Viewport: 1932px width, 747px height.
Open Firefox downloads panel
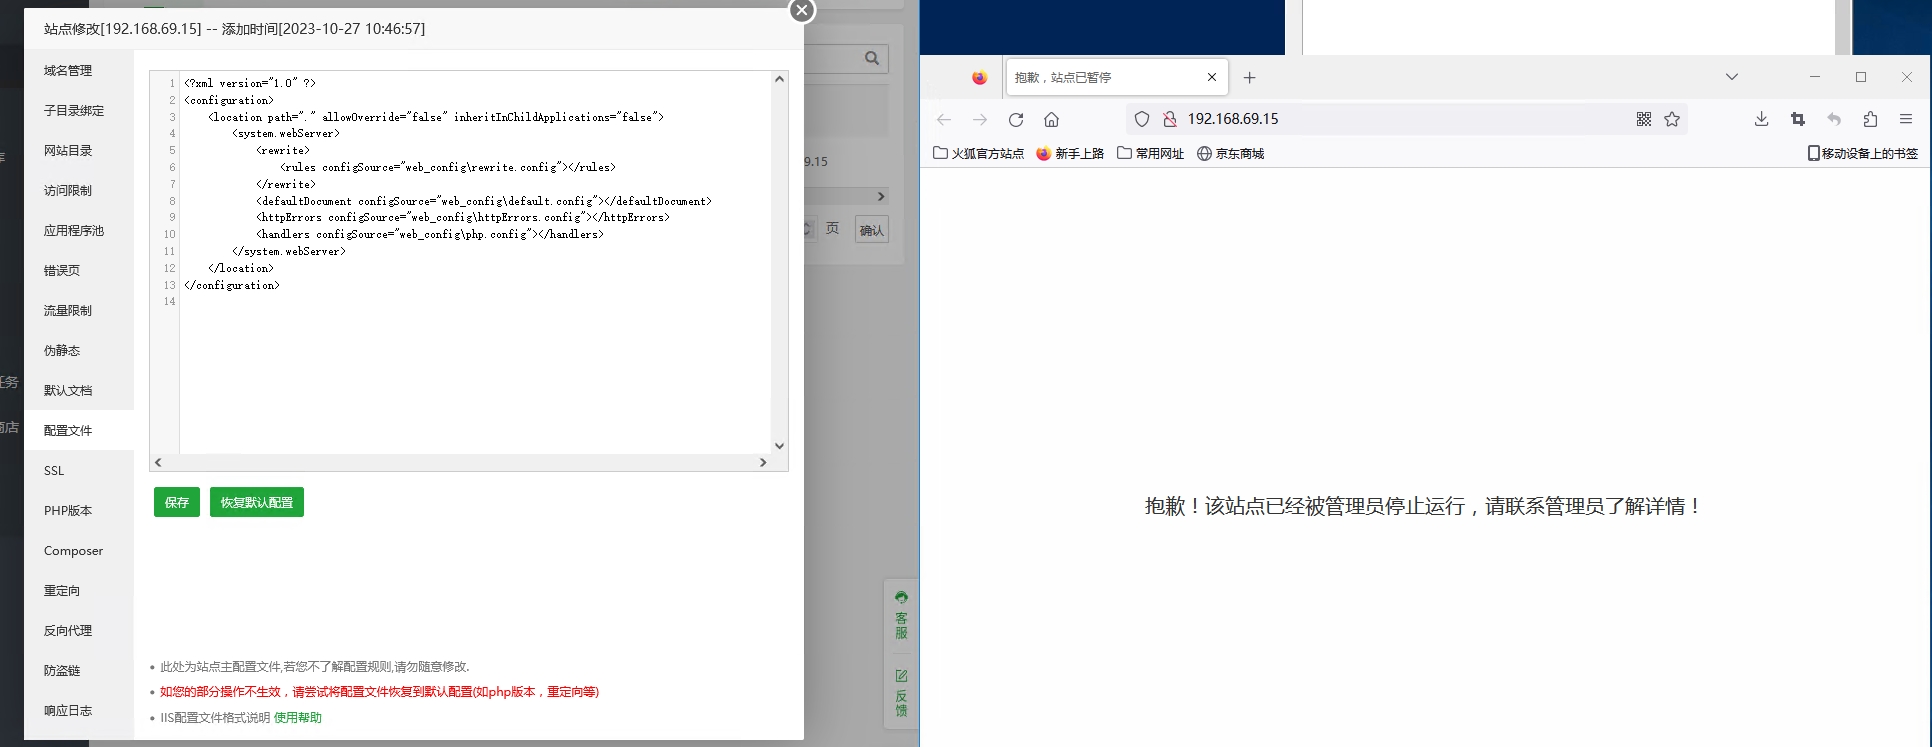(1762, 119)
